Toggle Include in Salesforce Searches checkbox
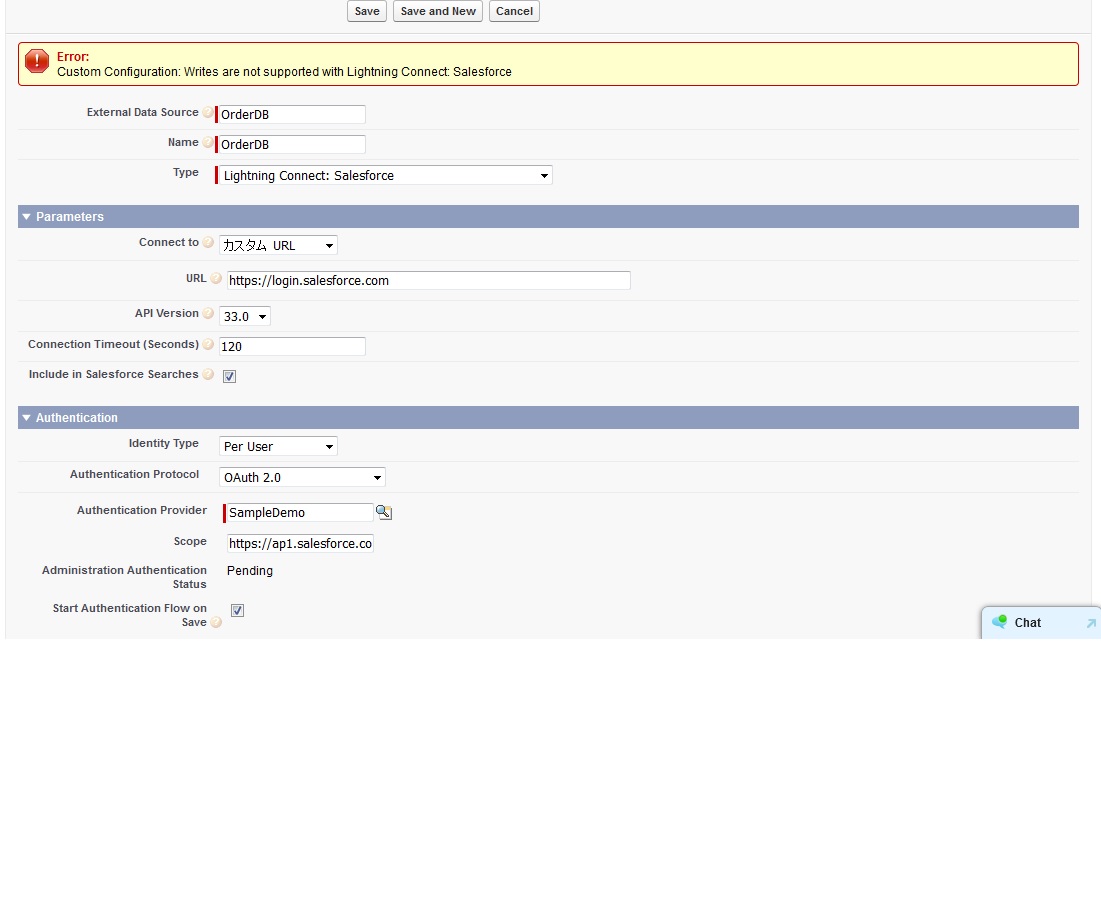The height and width of the screenshot is (906, 1101). click(x=229, y=376)
